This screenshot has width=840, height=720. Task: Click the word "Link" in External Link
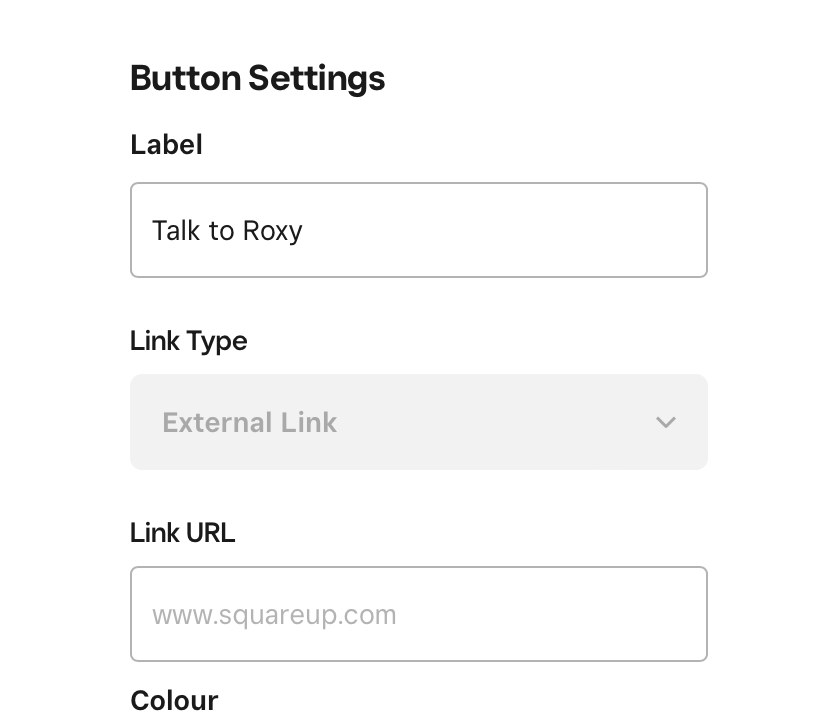point(310,423)
